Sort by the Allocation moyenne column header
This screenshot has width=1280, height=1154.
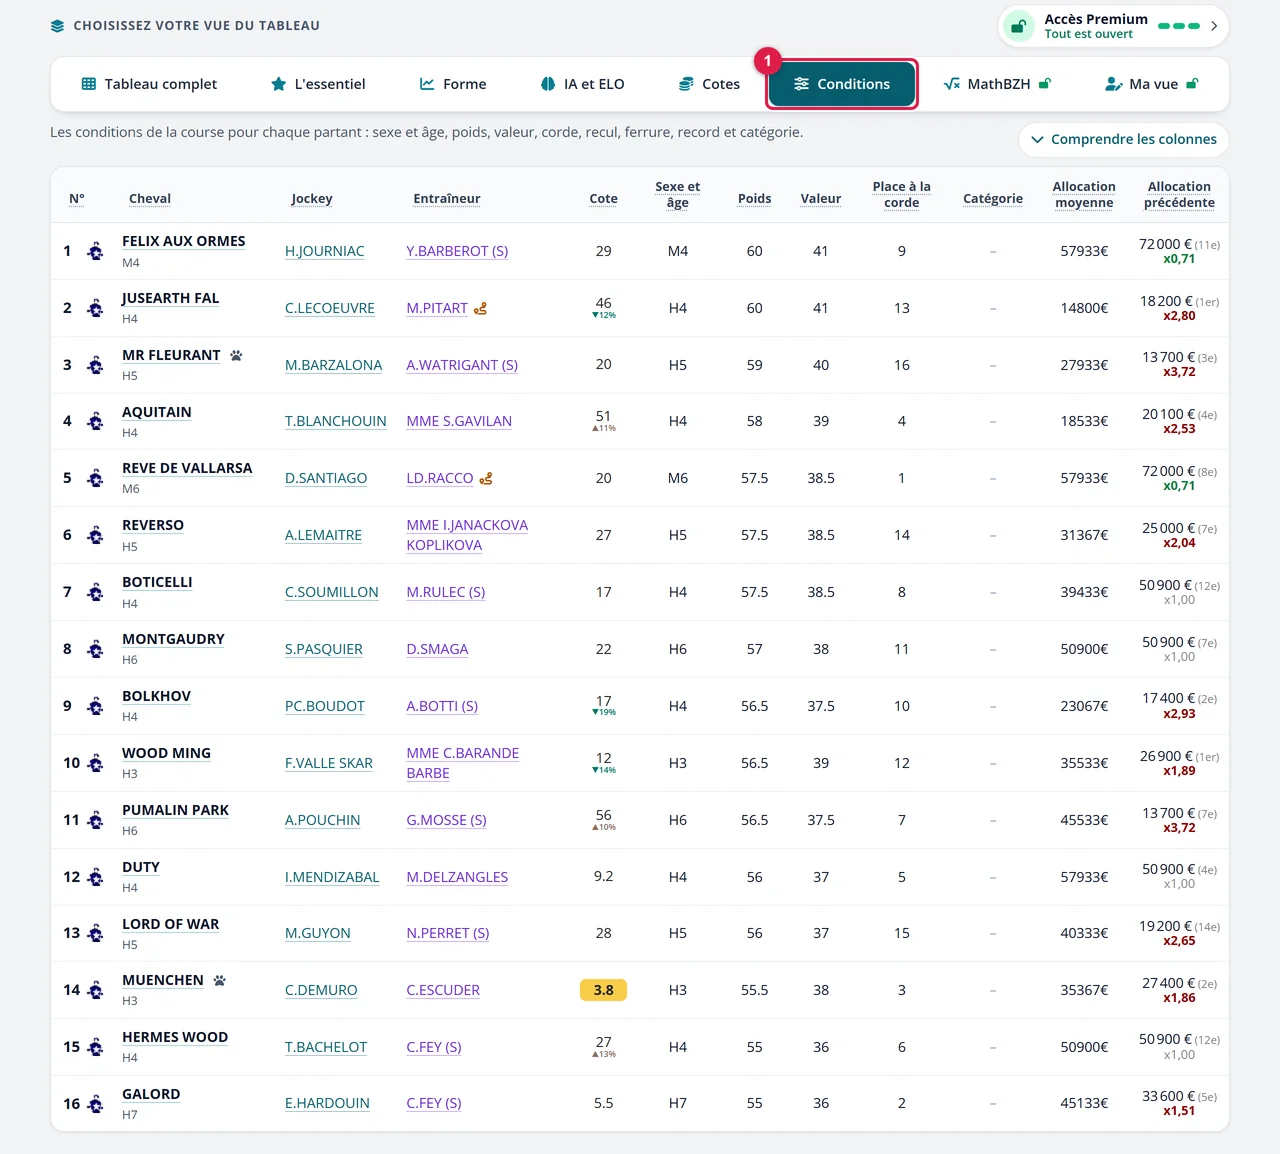click(1084, 194)
